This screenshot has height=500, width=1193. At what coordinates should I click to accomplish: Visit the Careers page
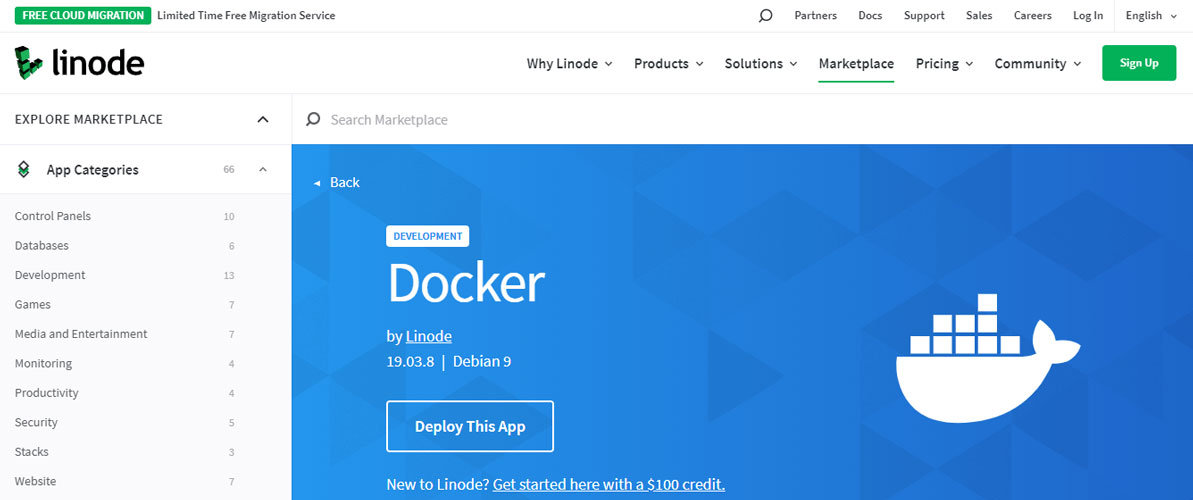[1032, 15]
